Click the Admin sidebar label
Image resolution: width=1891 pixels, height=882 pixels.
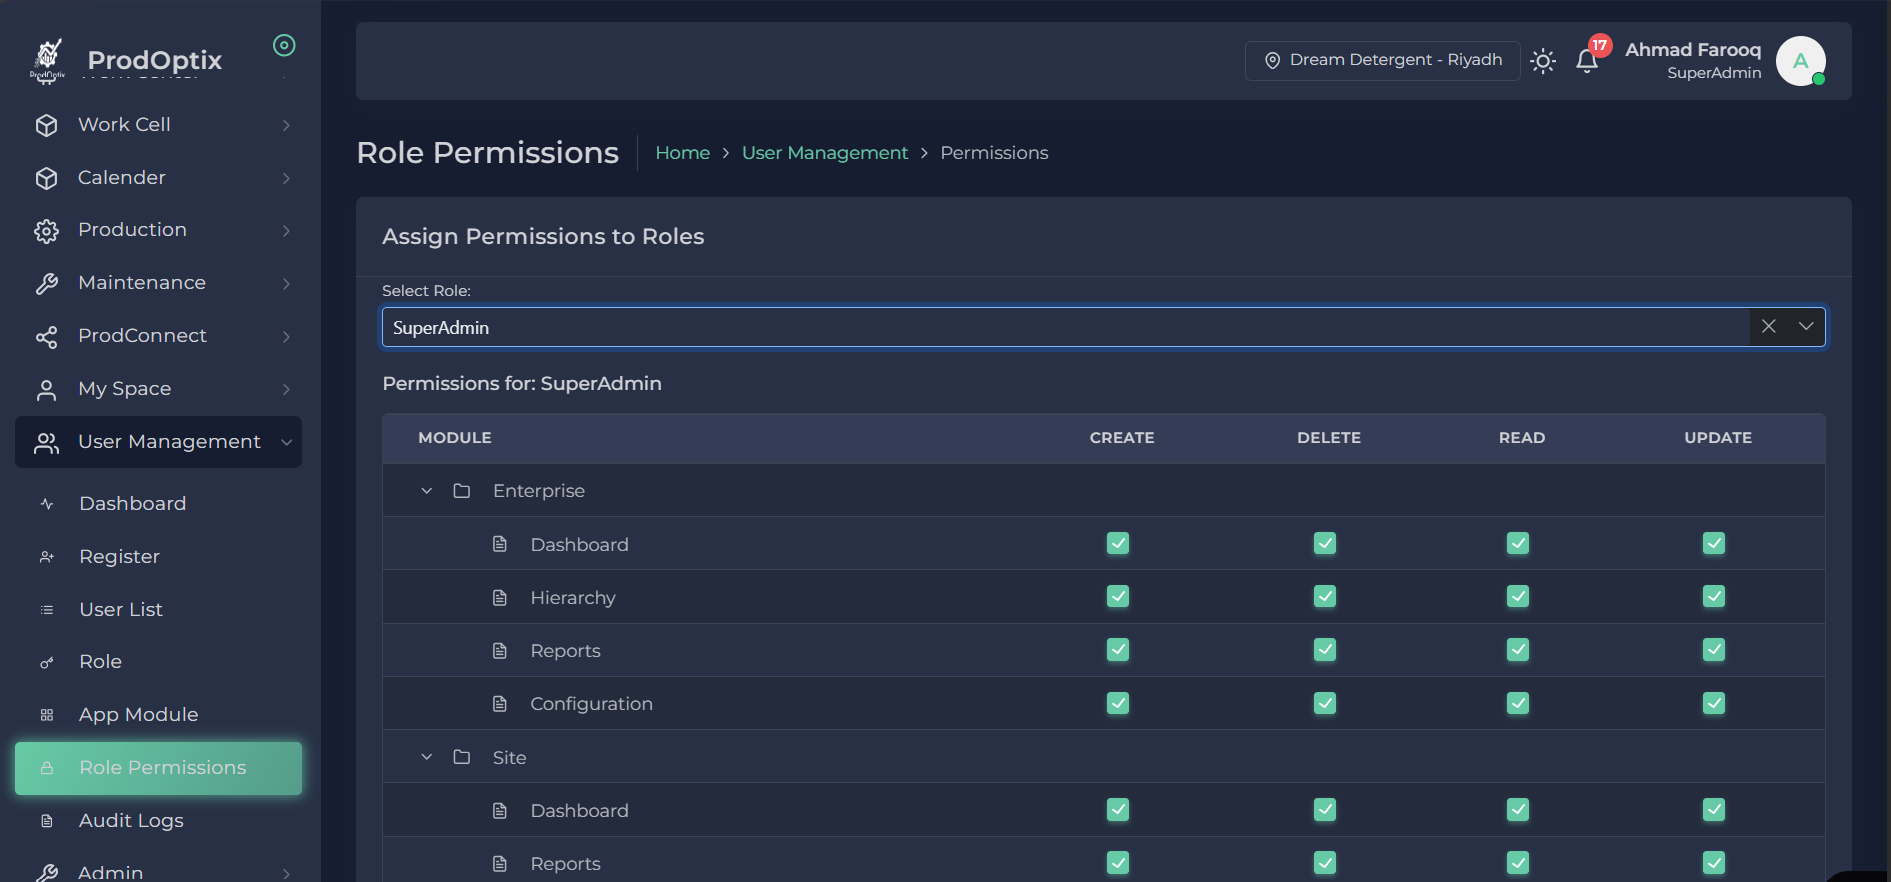pos(111,873)
